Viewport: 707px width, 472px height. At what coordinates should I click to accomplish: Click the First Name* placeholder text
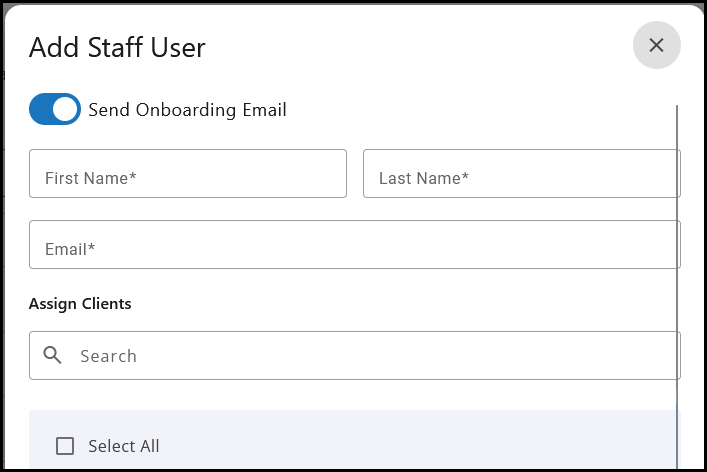tap(90, 178)
